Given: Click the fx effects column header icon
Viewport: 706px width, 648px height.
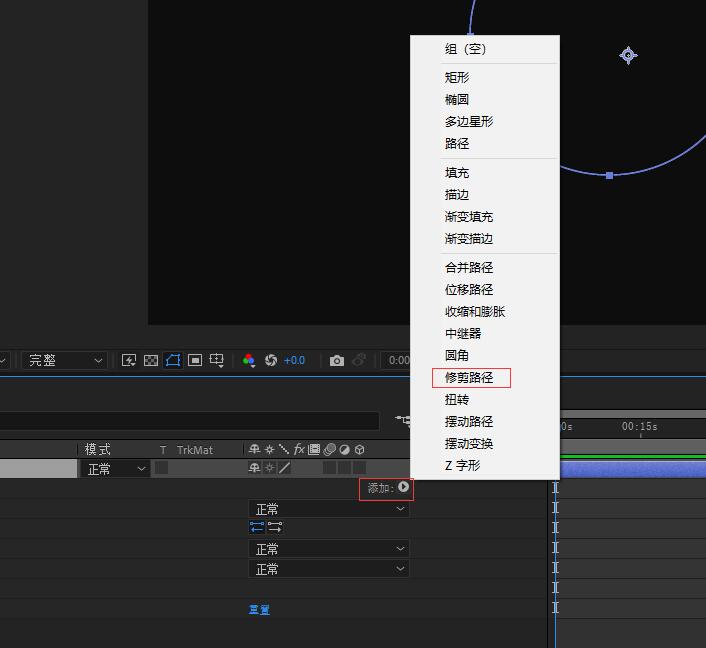Looking at the screenshot, I should point(299,449).
